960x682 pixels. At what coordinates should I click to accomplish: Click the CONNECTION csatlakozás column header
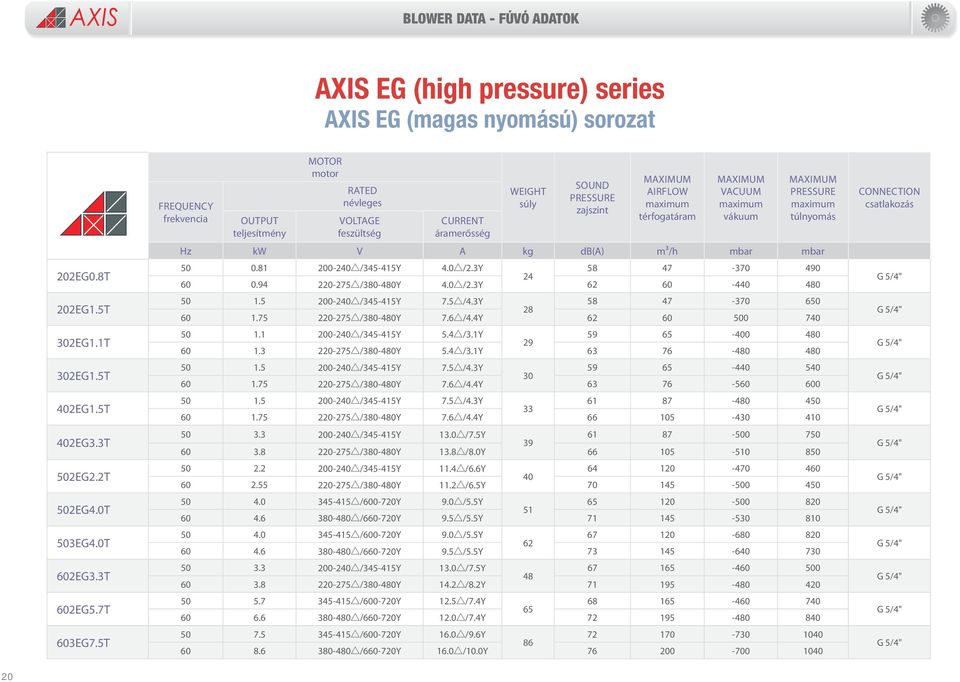[x=889, y=197]
